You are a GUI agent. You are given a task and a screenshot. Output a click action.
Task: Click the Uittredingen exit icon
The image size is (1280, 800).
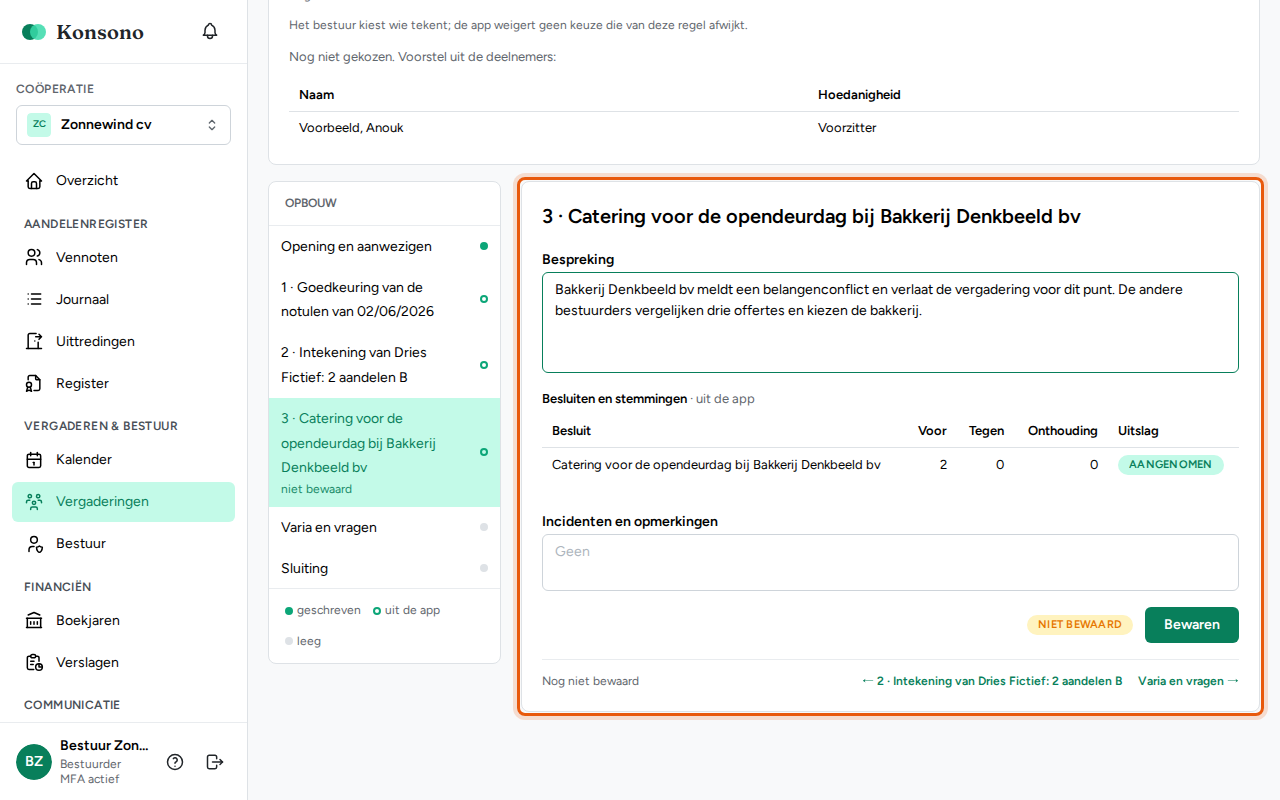click(34, 342)
